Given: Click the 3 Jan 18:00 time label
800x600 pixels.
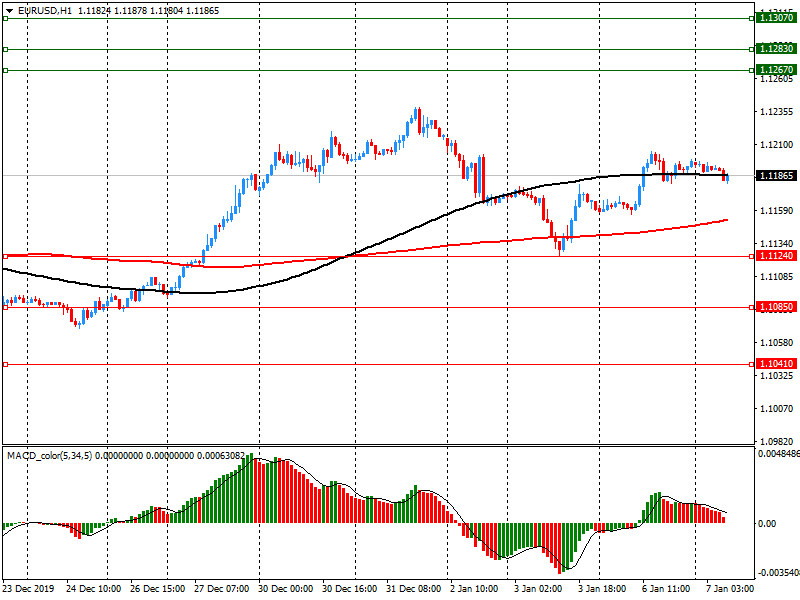Looking at the screenshot, I should click(602, 588).
